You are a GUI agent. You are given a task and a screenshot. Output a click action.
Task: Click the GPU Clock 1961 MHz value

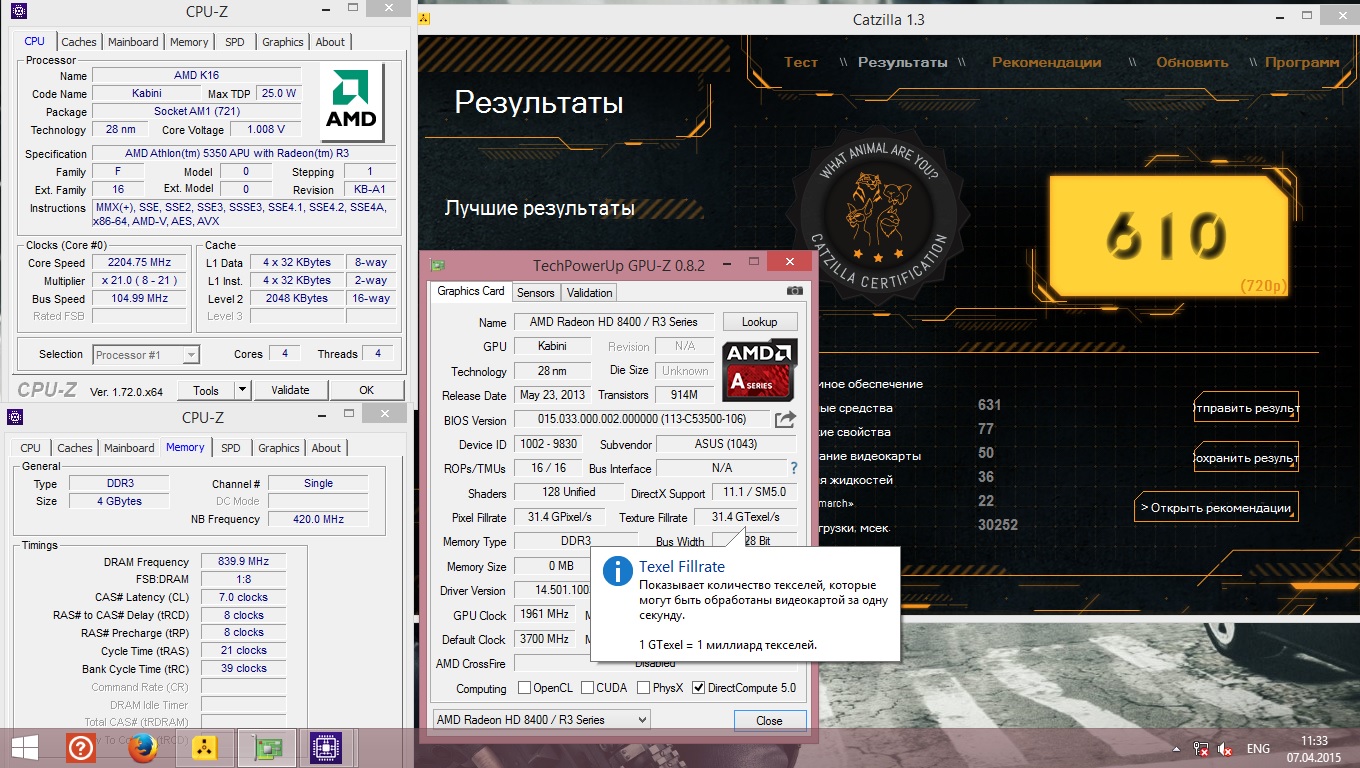(545, 614)
